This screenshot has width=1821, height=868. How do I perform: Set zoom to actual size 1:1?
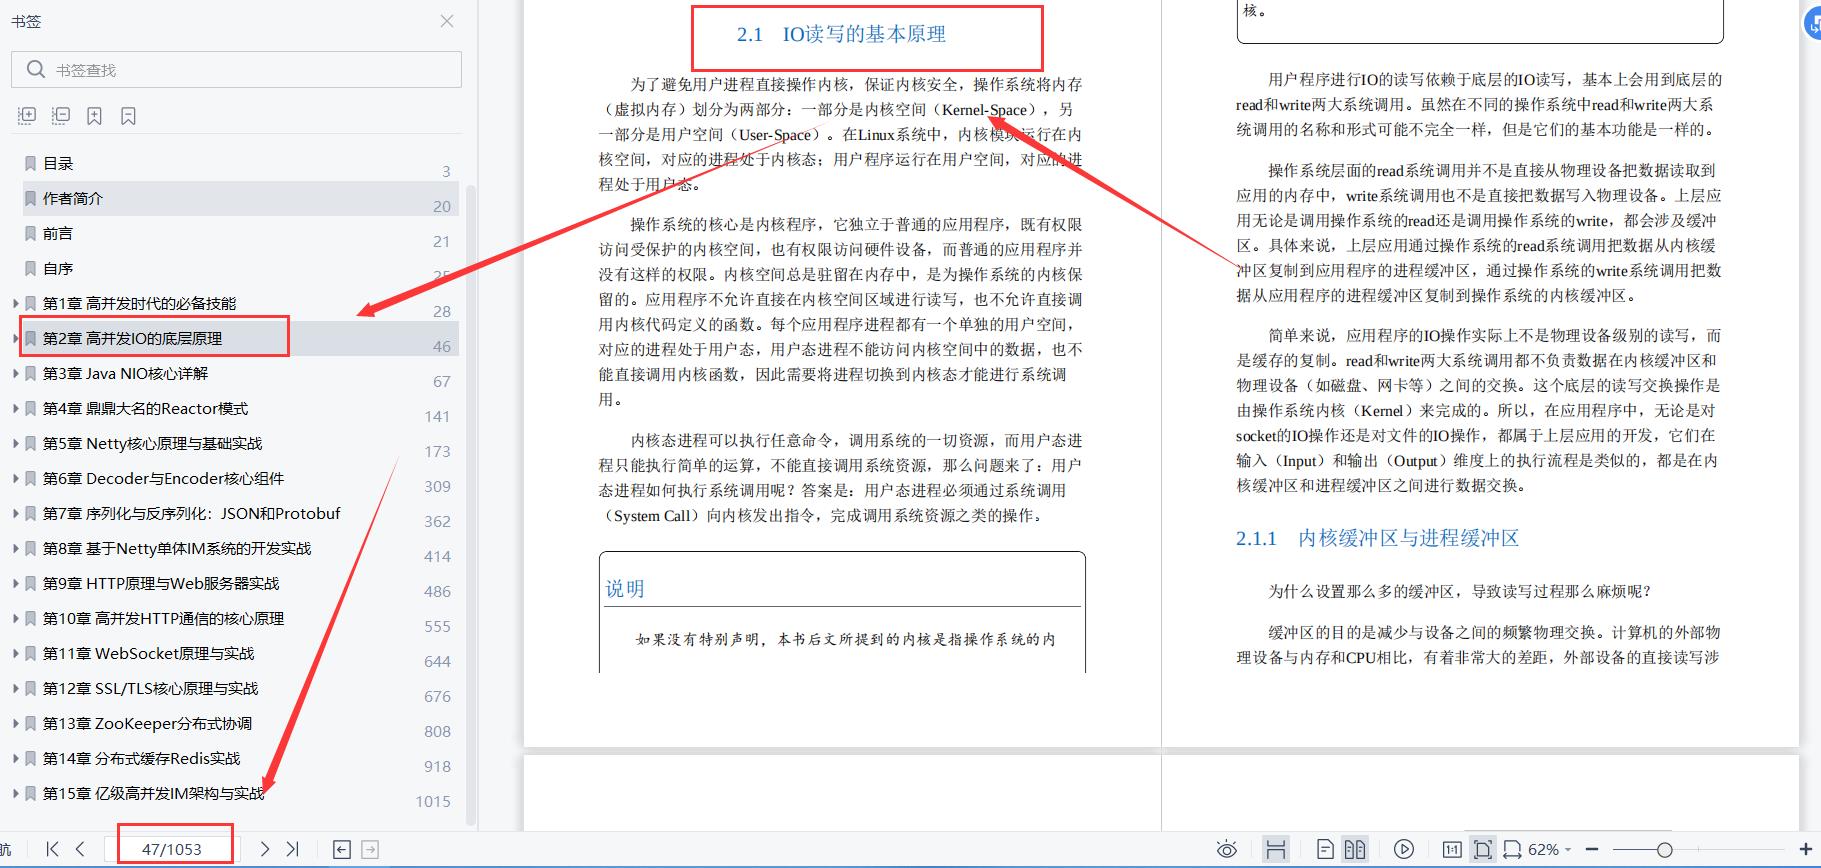click(x=1452, y=849)
